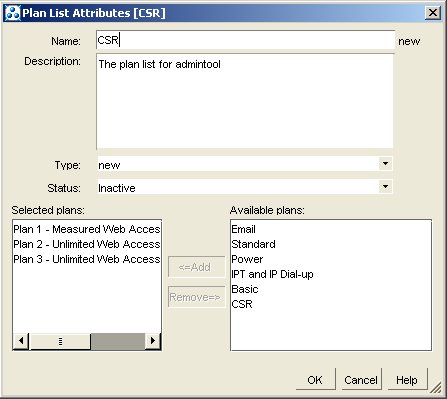Click into the Name input field

coord(245,40)
